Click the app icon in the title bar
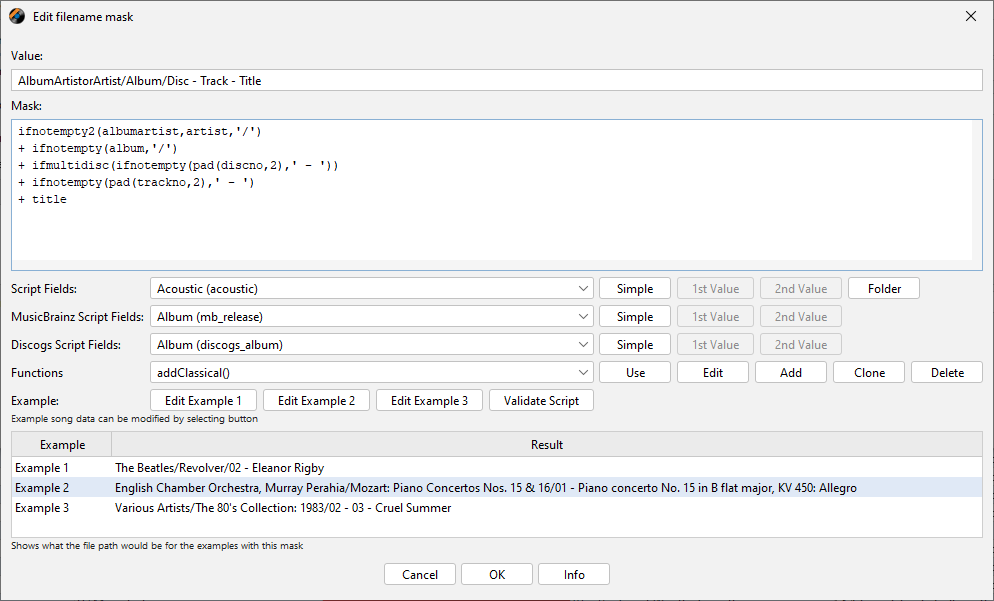 click(17, 16)
